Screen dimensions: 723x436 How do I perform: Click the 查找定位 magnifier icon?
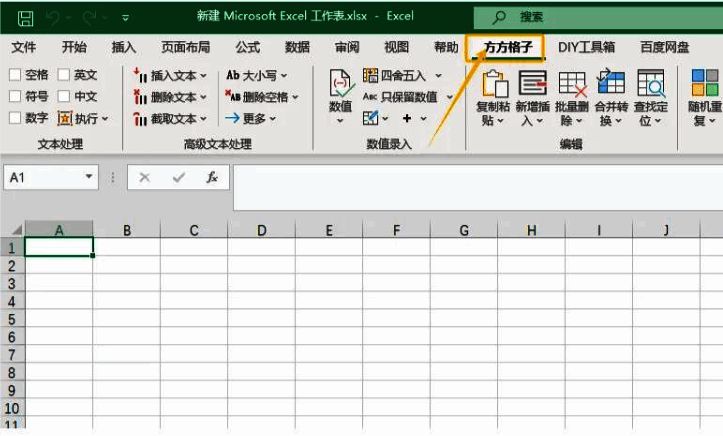click(651, 83)
